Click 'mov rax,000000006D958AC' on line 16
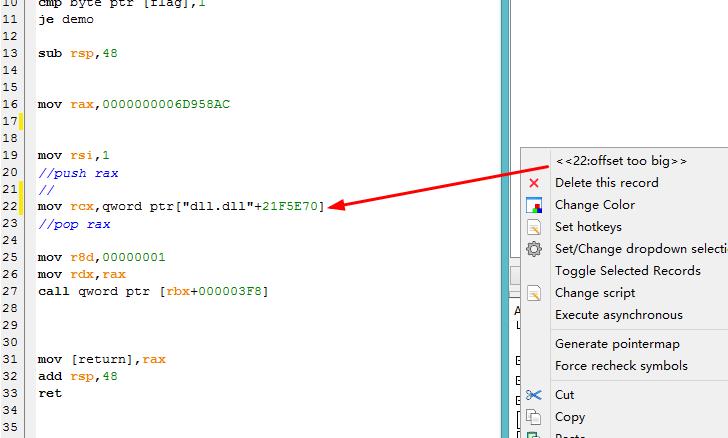This screenshot has height=438, width=728. tap(134, 104)
